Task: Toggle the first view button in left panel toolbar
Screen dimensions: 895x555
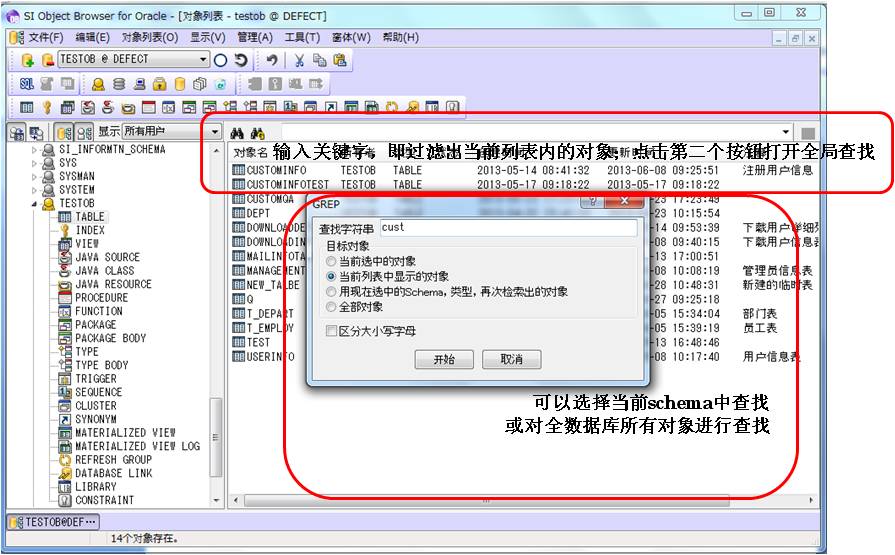Action: click(17, 133)
